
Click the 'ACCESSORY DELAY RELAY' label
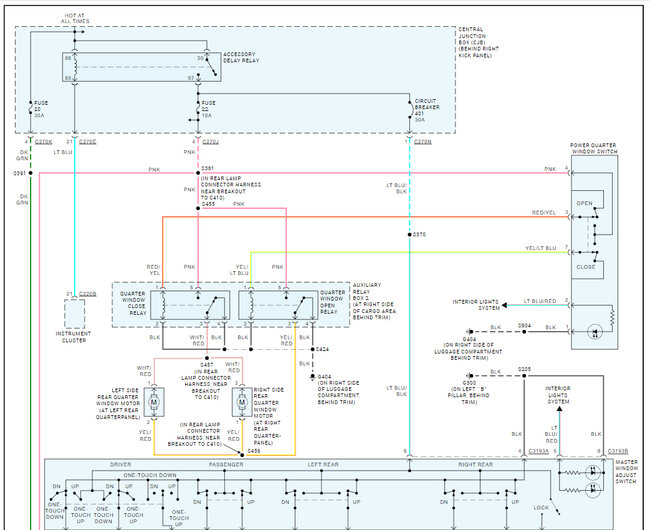point(241,57)
